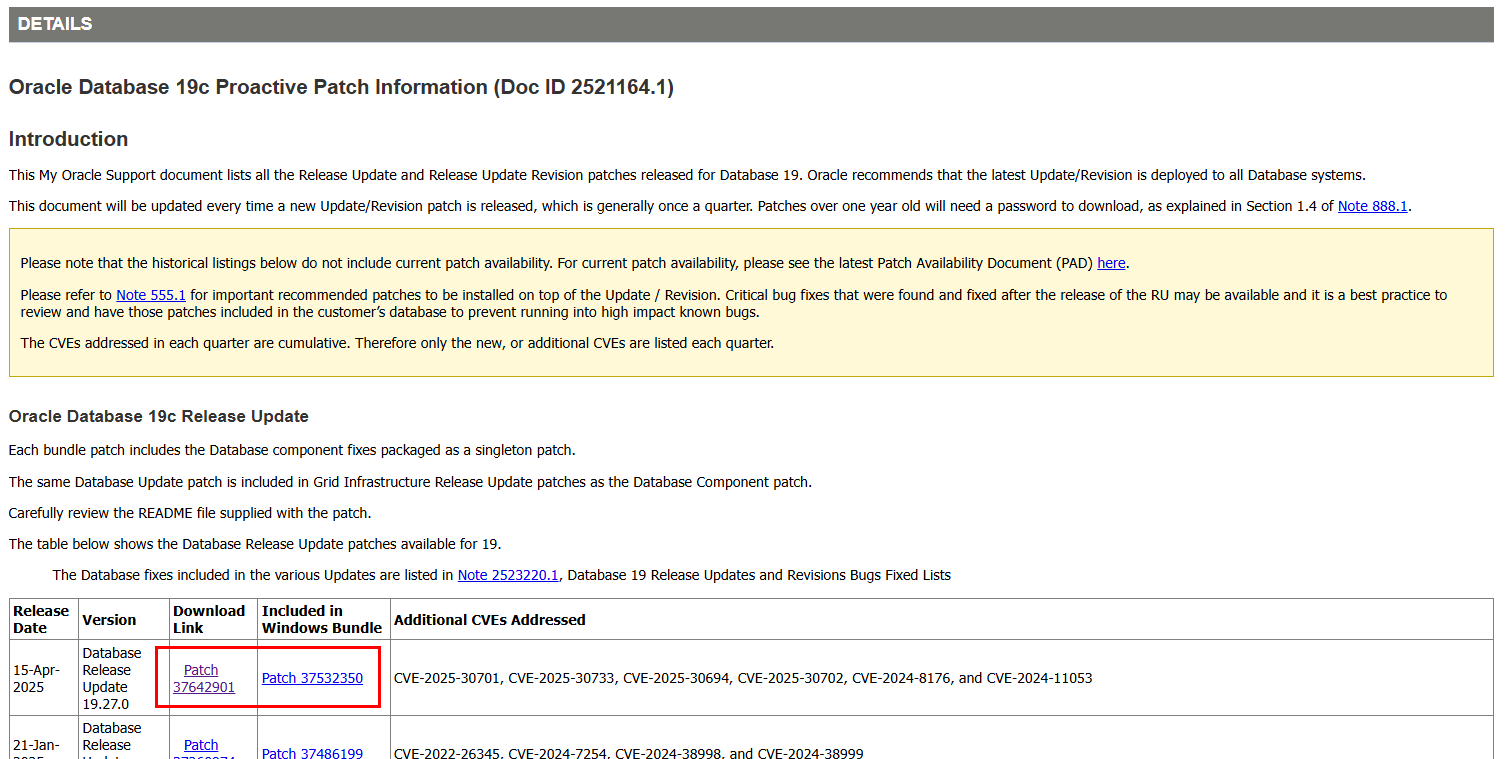Click the Database Release Update 19.27.0 cell
The width and height of the screenshot is (1507, 759).
click(x=124, y=678)
